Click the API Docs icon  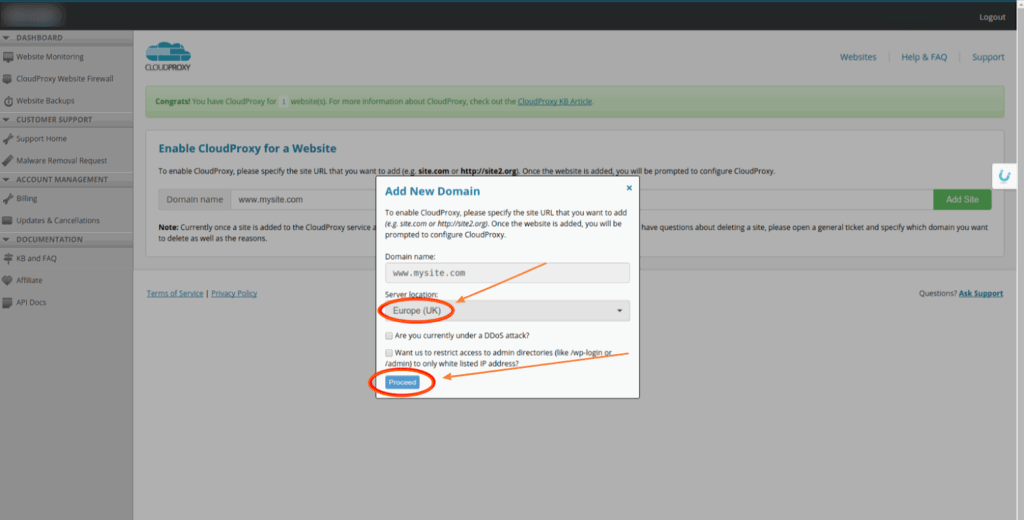point(8,302)
